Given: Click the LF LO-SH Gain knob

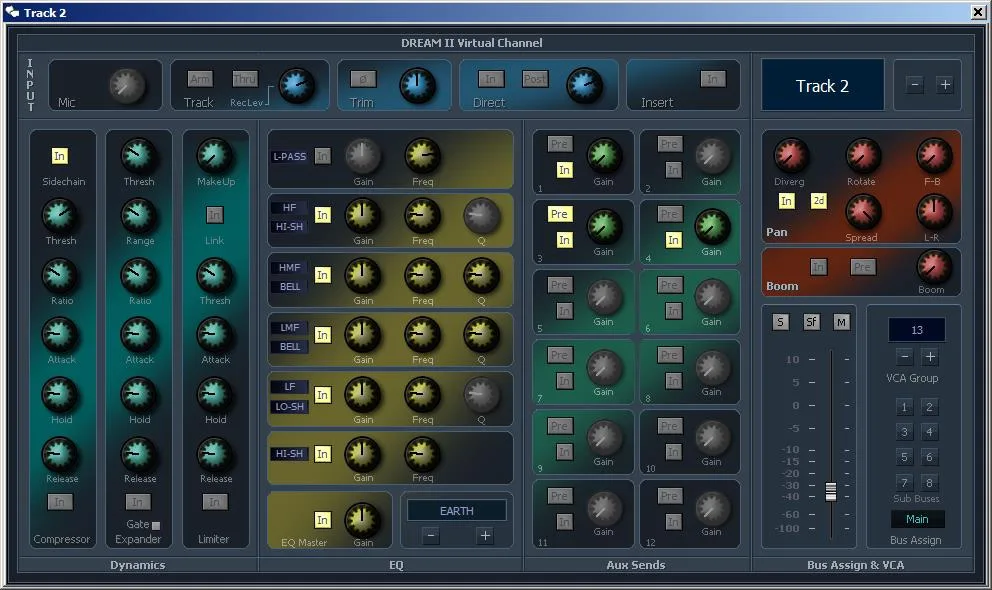Looking at the screenshot, I should pyautogui.click(x=363, y=395).
